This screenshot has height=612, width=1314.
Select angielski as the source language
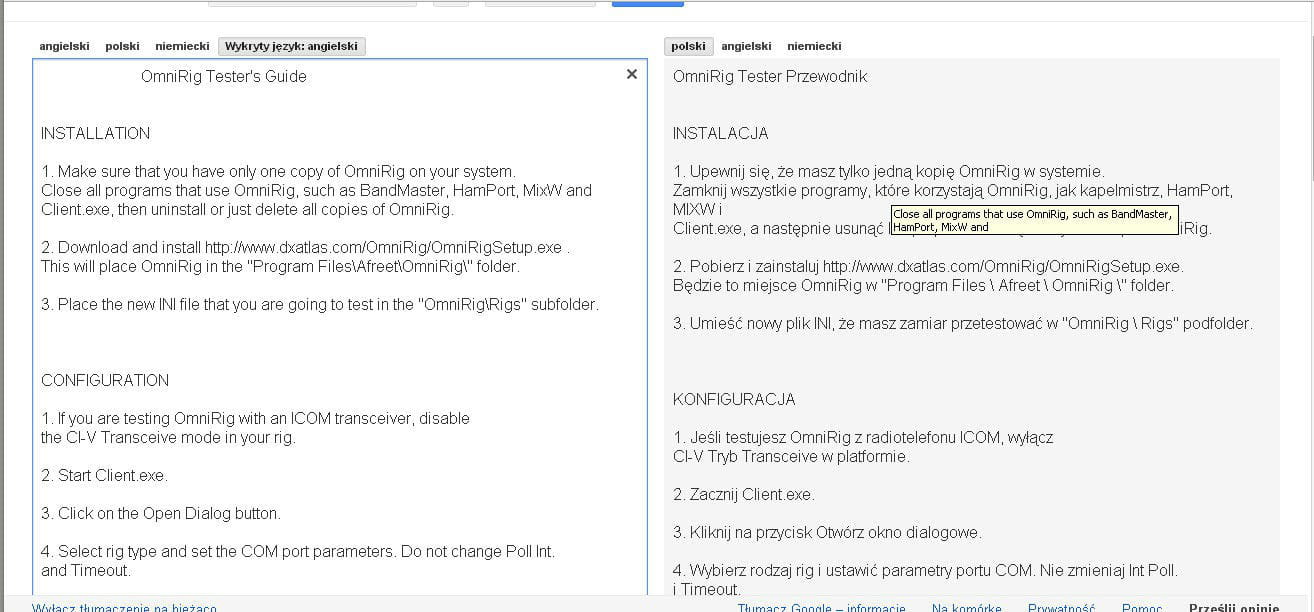[64, 46]
